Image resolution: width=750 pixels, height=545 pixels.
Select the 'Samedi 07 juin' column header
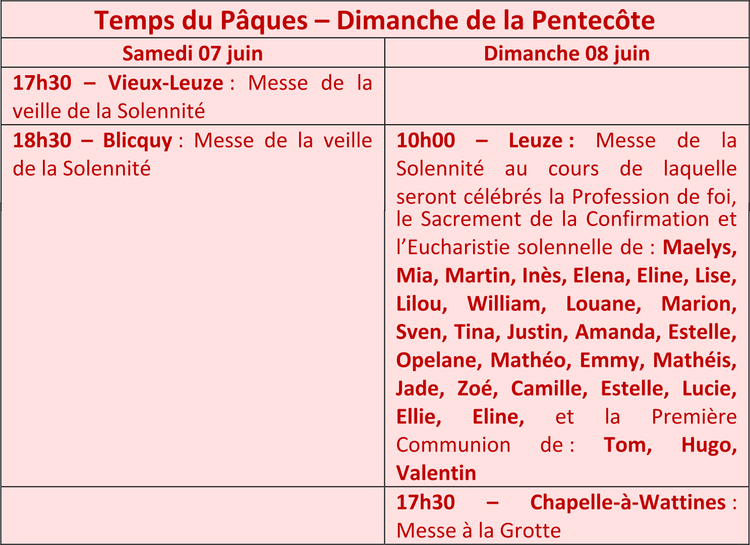point(192,53)
